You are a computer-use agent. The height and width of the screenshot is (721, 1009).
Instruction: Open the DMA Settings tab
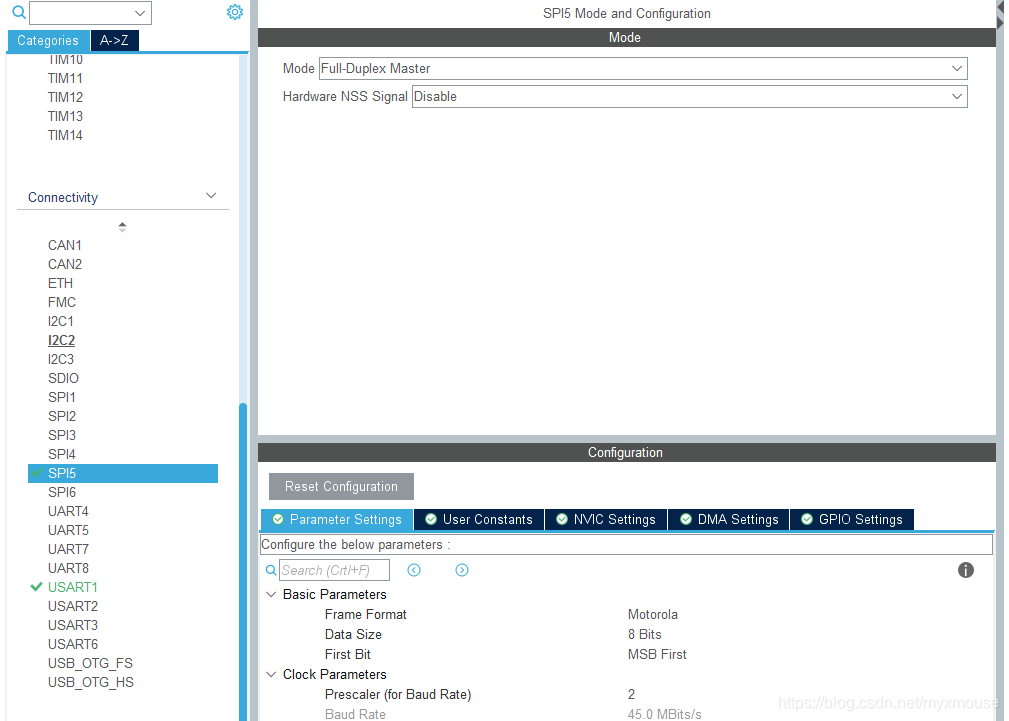728,520
